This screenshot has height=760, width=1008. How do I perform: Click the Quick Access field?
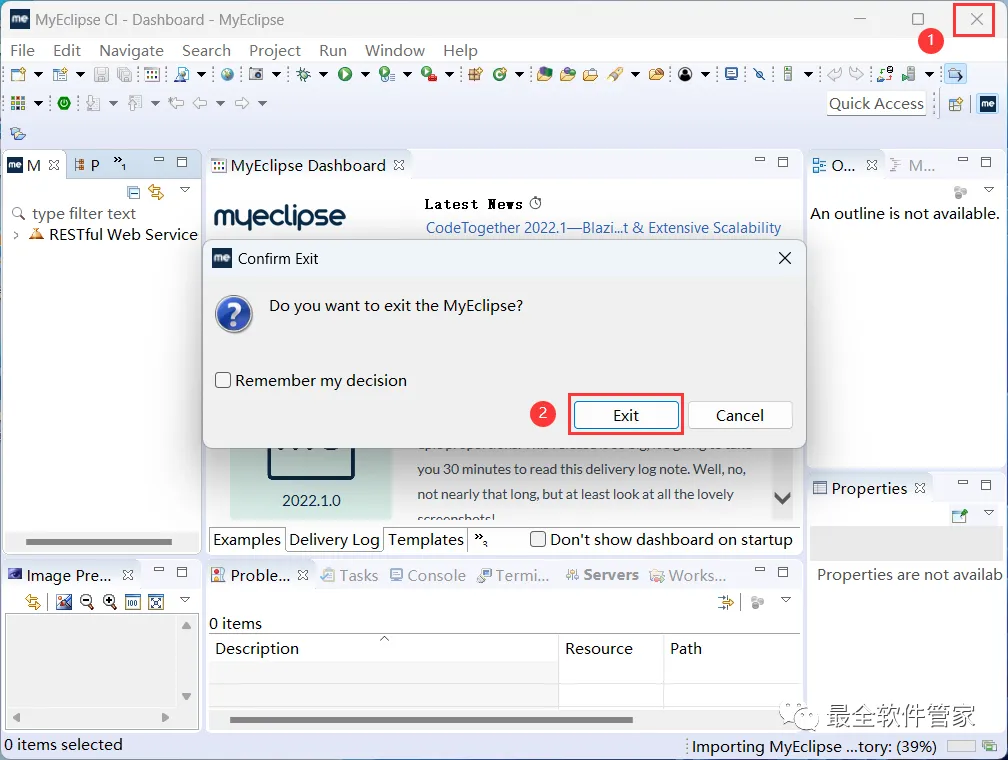tap(876, 104)
